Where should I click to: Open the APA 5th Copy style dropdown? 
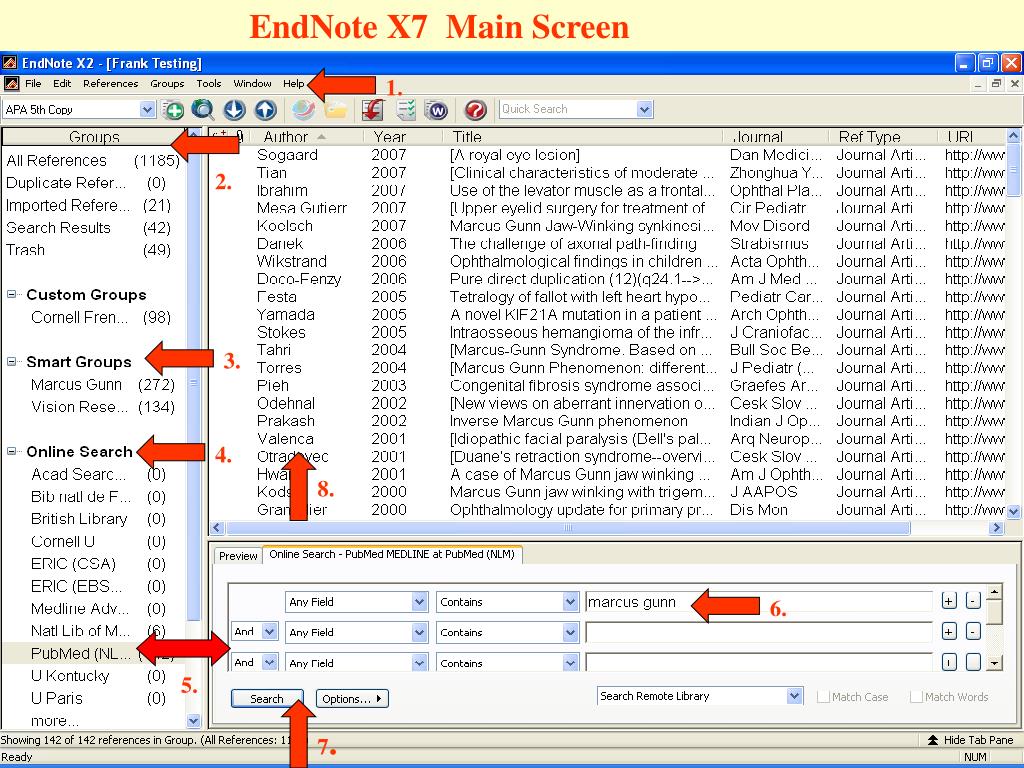(x=148, y=109)
